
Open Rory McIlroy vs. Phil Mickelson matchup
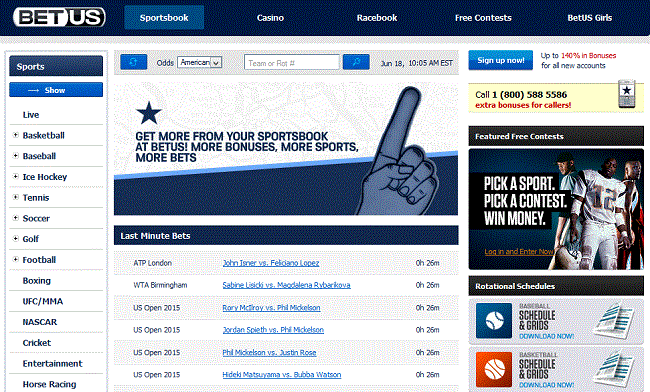[271, 307]
